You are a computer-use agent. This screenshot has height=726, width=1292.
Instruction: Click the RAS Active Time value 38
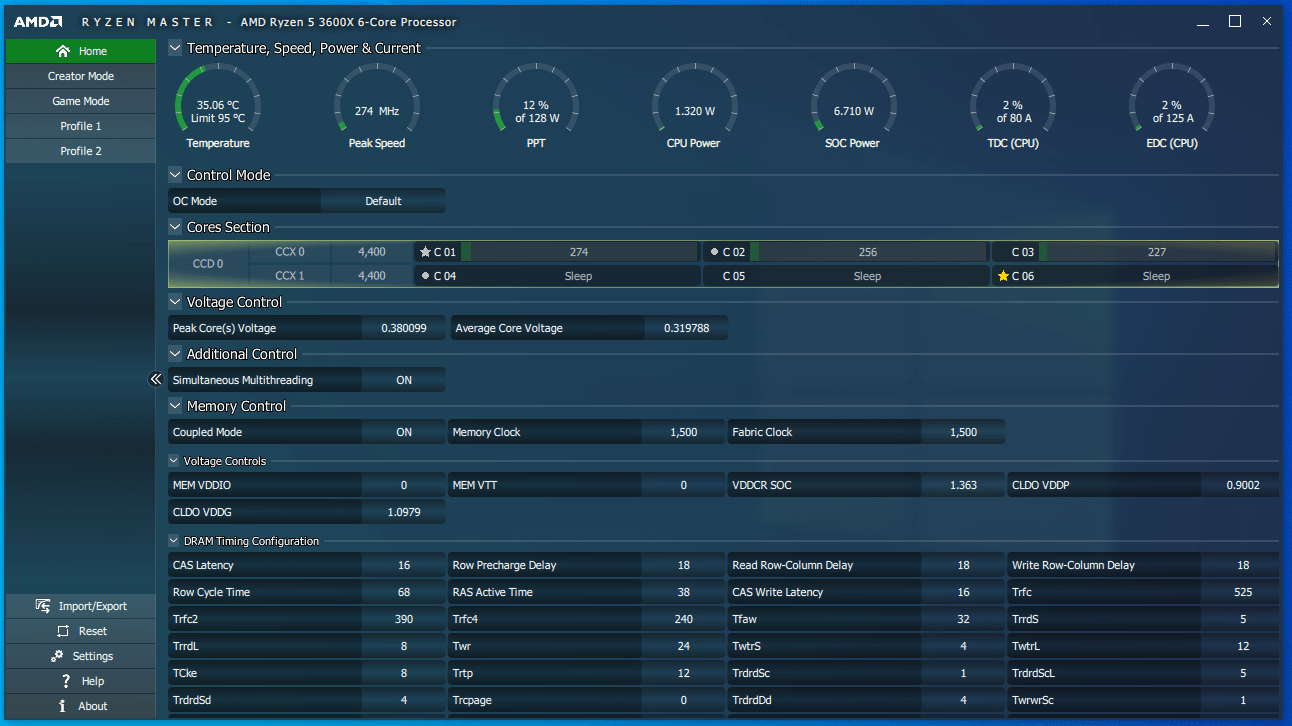click(684, 592)
